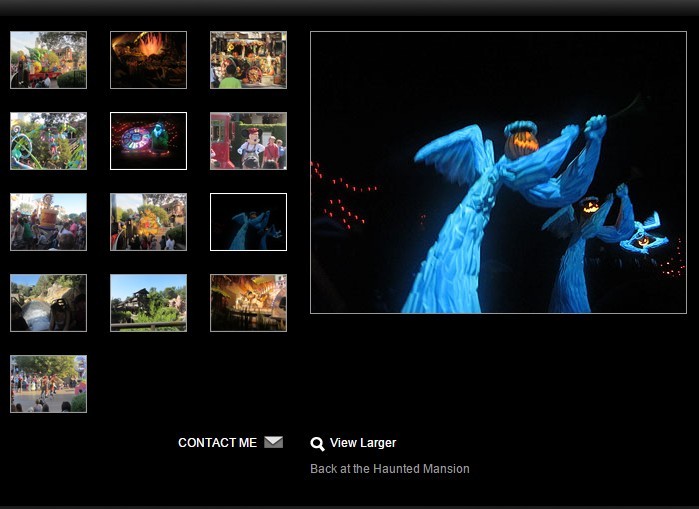Click the View Larger link text

click(363, 443)
